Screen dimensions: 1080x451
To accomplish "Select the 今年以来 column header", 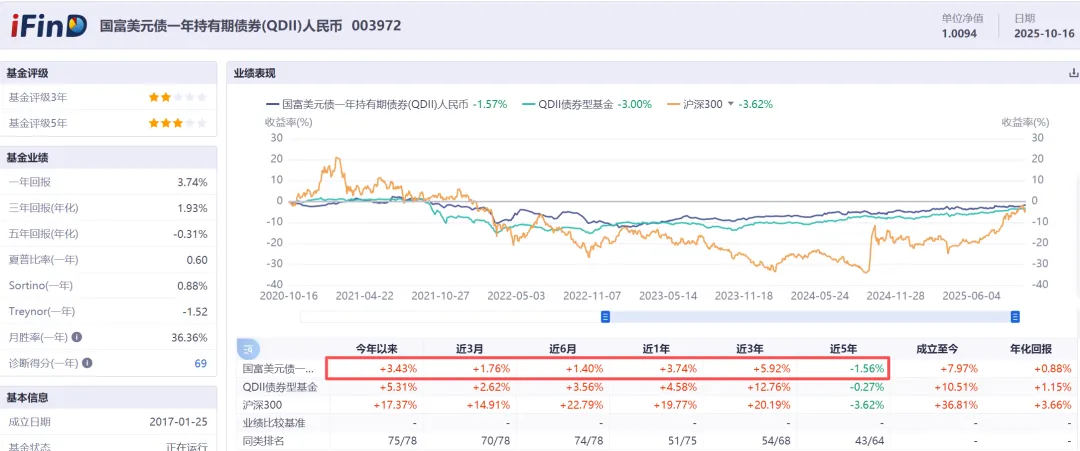I will (x=378, y=350).
